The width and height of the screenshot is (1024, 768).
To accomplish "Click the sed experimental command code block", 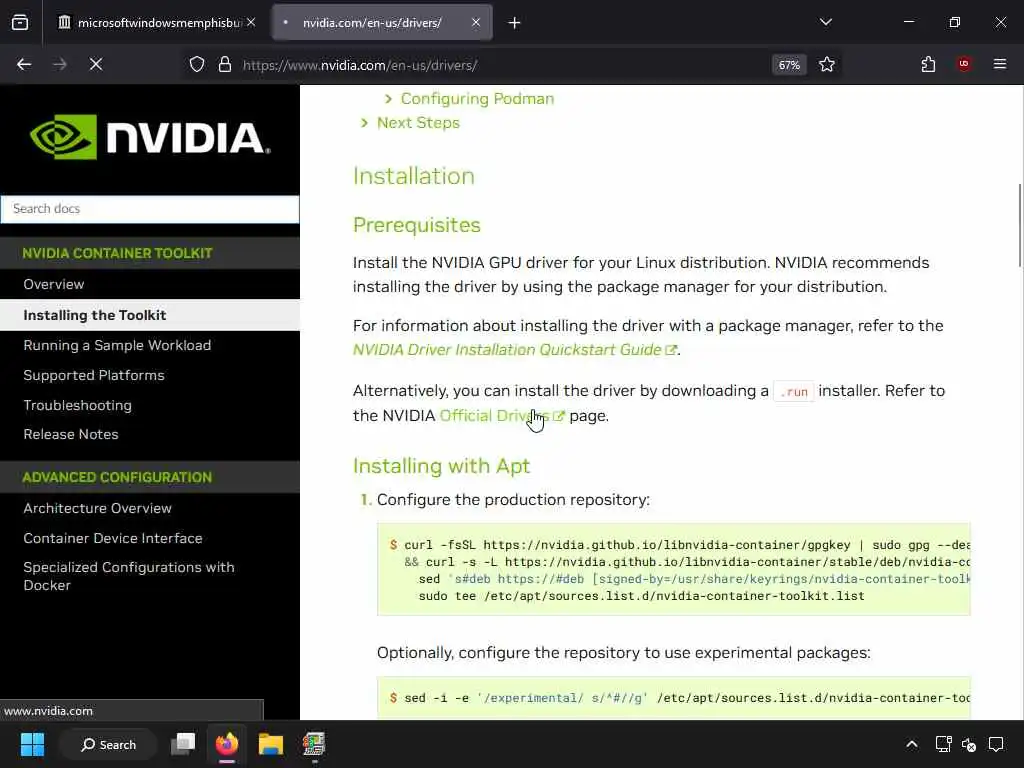I will click(x=674, y=698).
